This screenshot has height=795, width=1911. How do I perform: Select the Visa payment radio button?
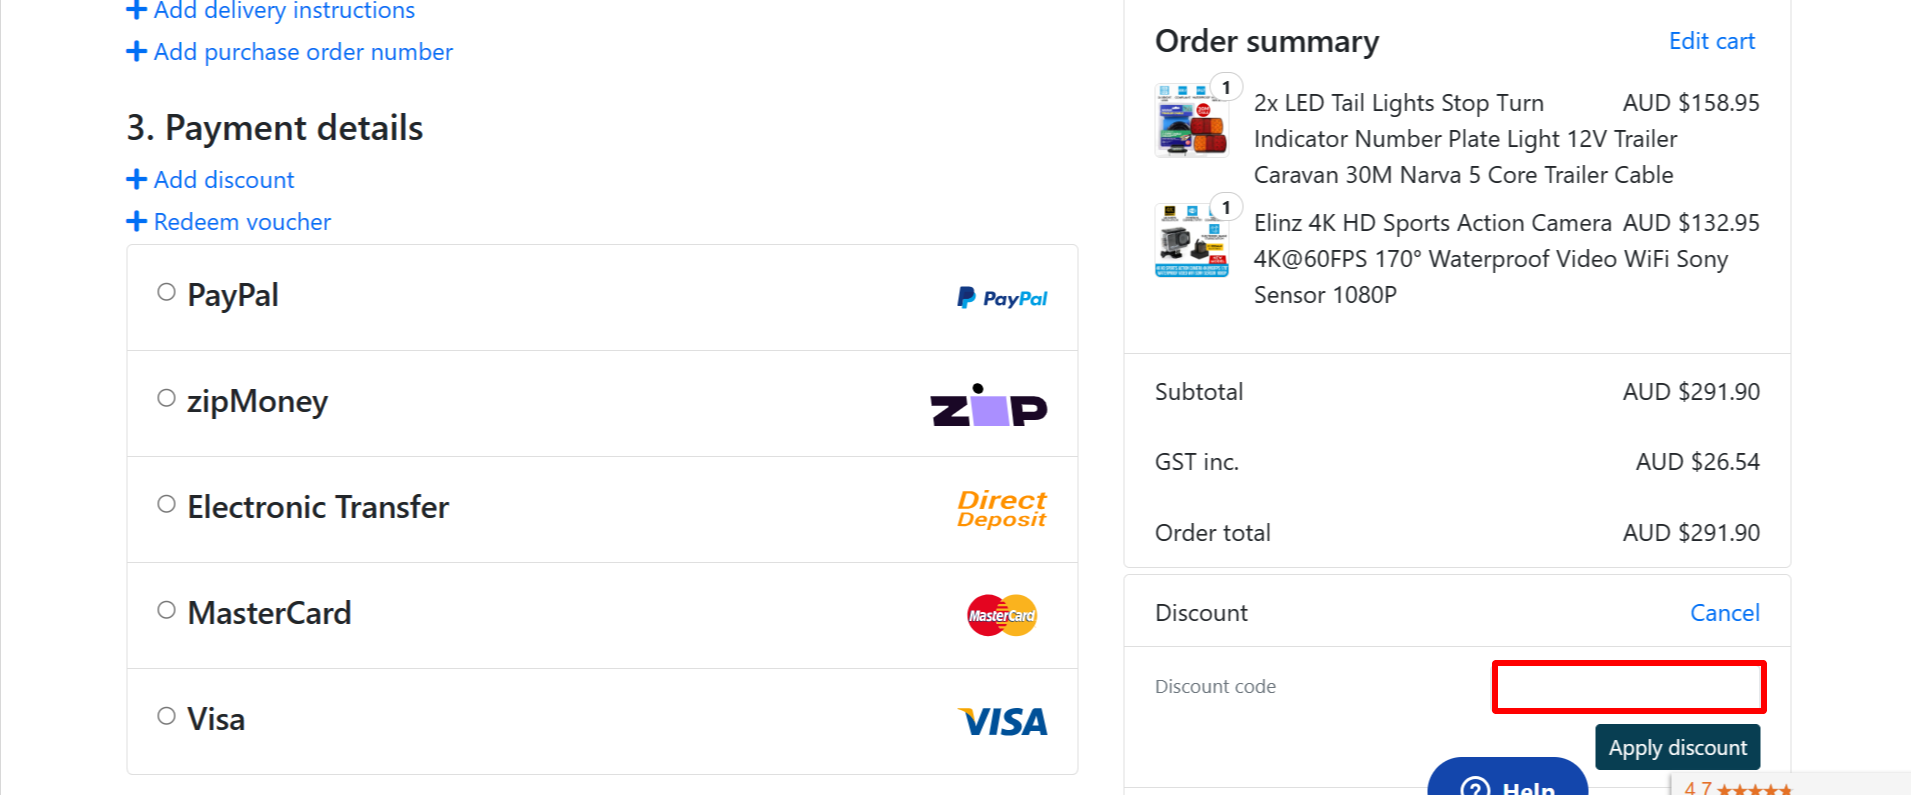pyautogui.click(x=166, y=715)
